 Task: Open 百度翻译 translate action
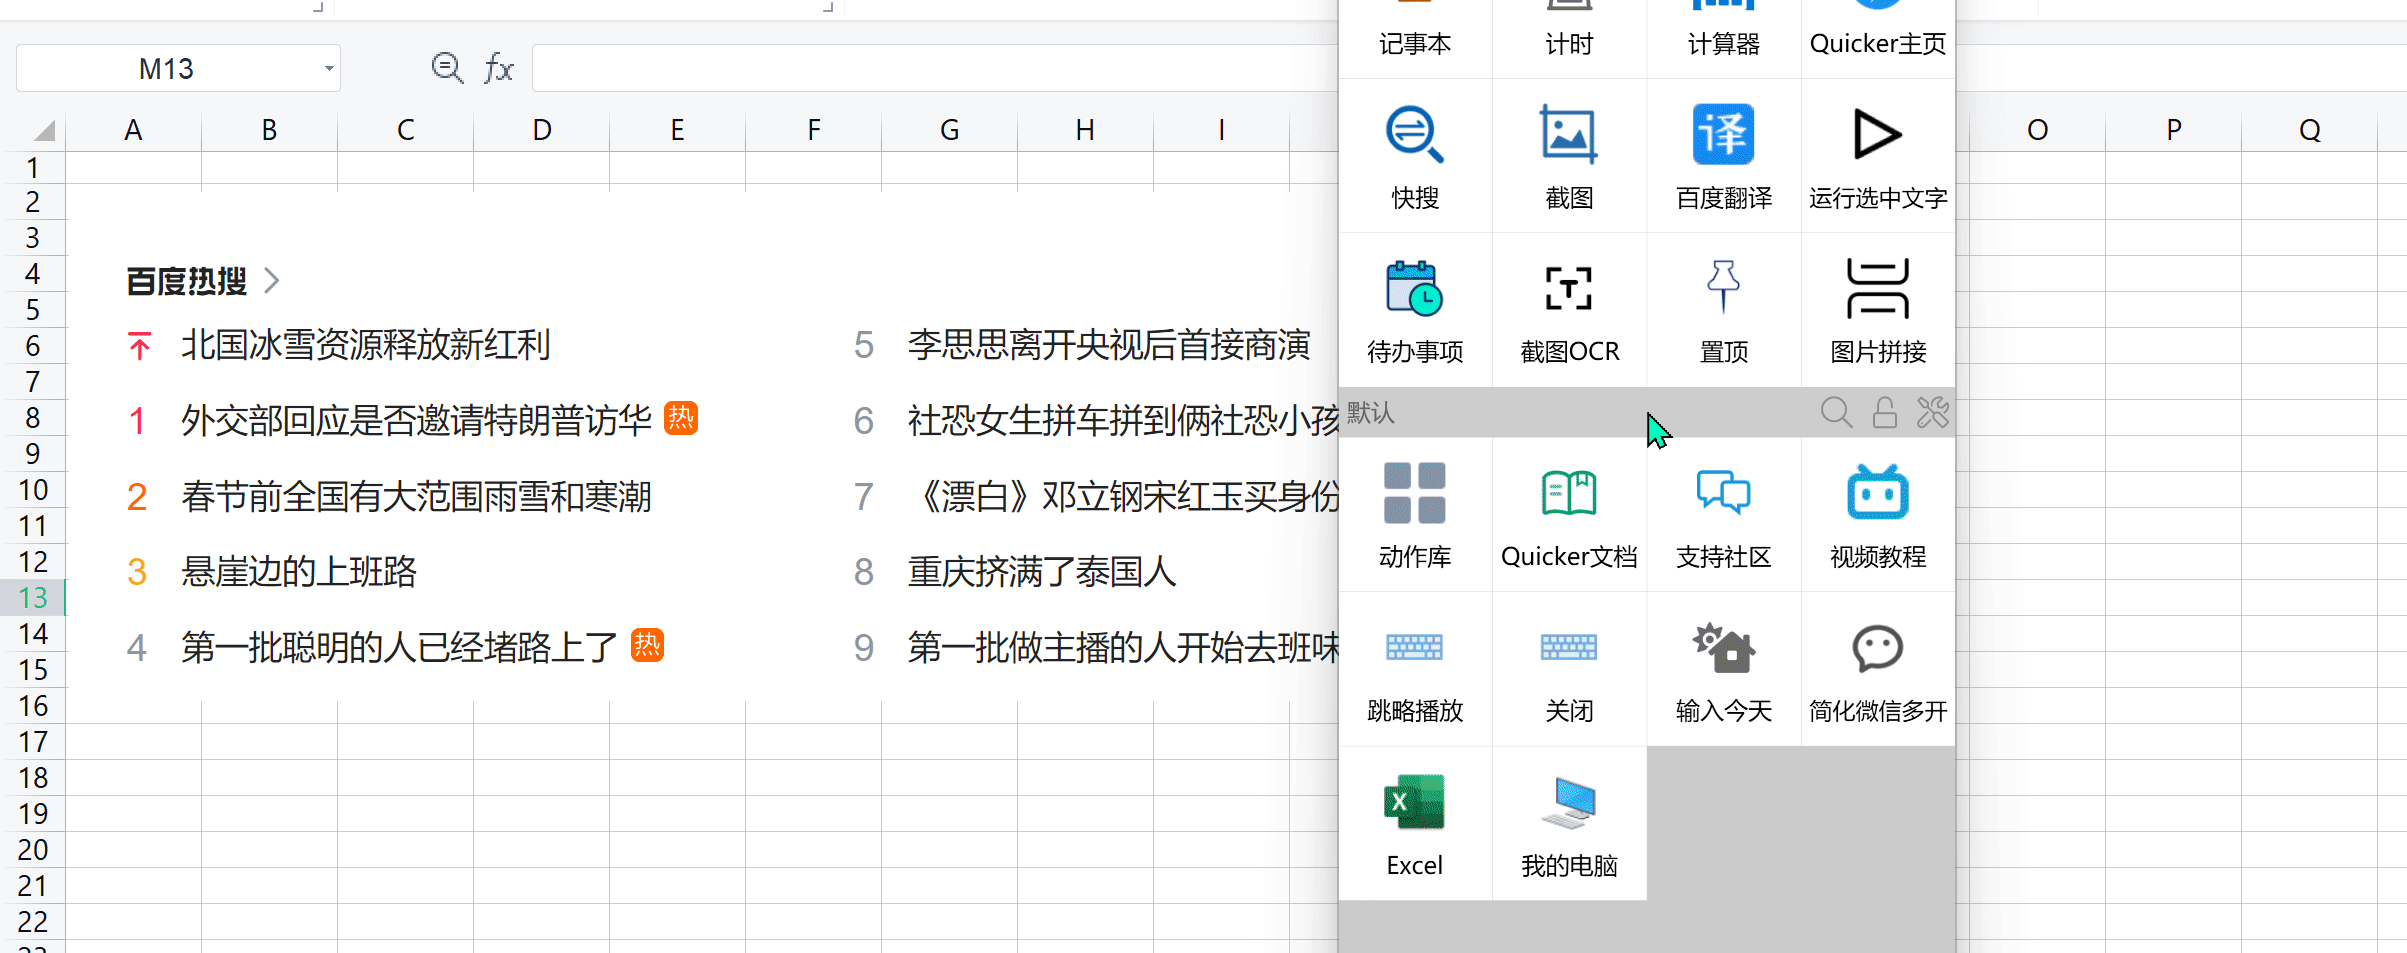pos(1723,156)
